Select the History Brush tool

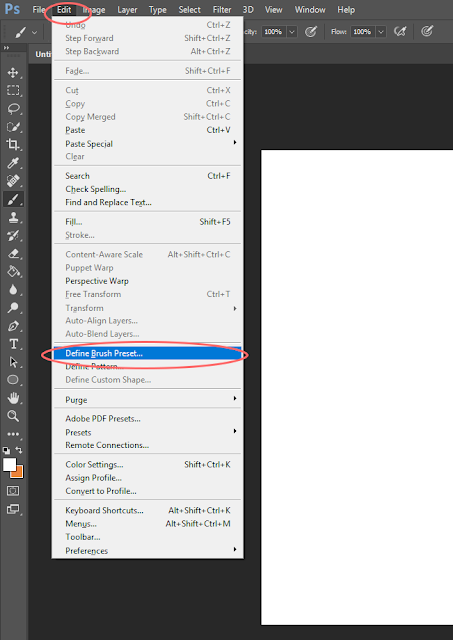click(13, 236)
